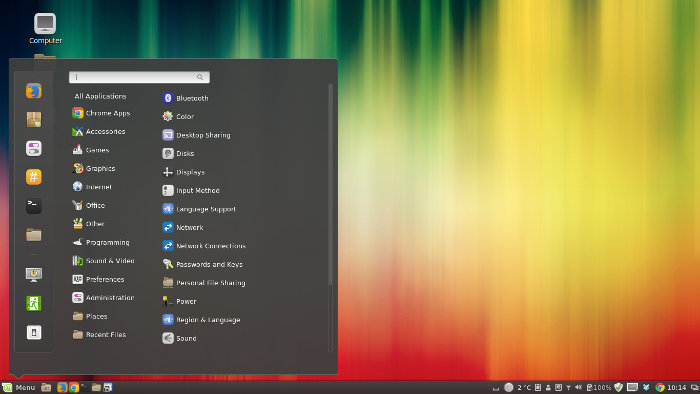Click the Menu button on the panel
Screen dimensions: 700x394
pos(19,387)
